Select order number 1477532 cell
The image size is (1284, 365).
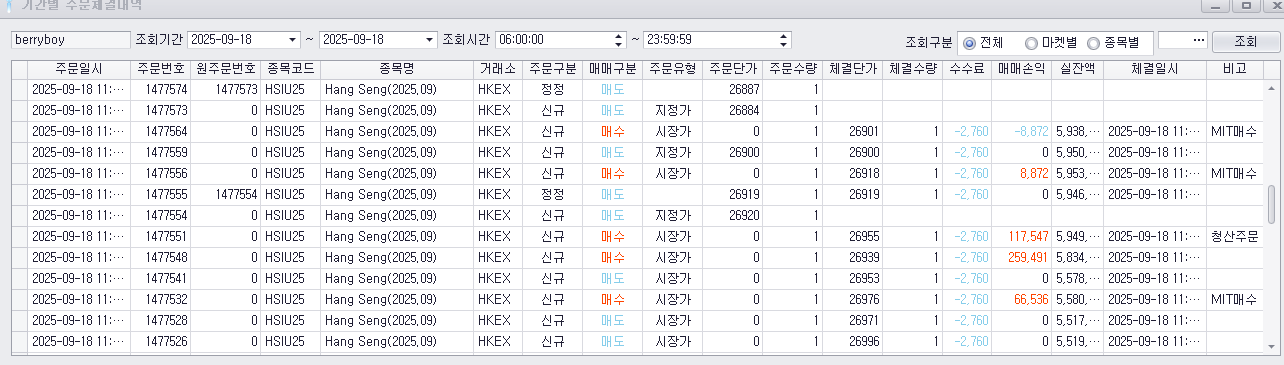(x=160, y=299)
